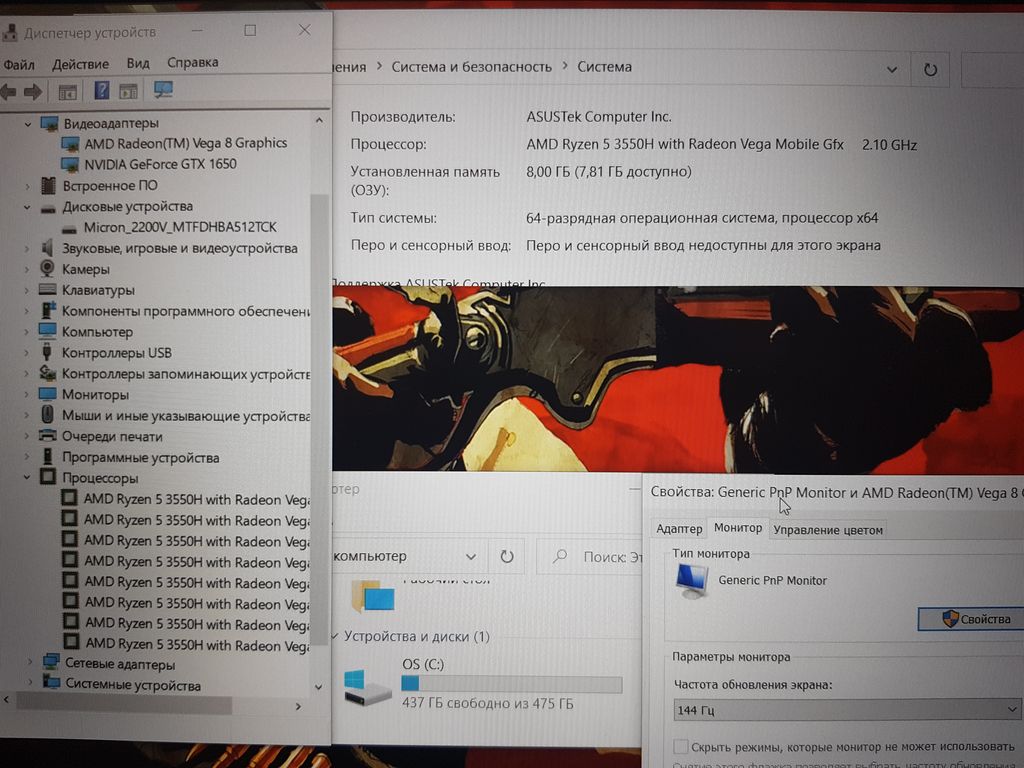Click the OS (C:) drive icon

coord(368,686)
